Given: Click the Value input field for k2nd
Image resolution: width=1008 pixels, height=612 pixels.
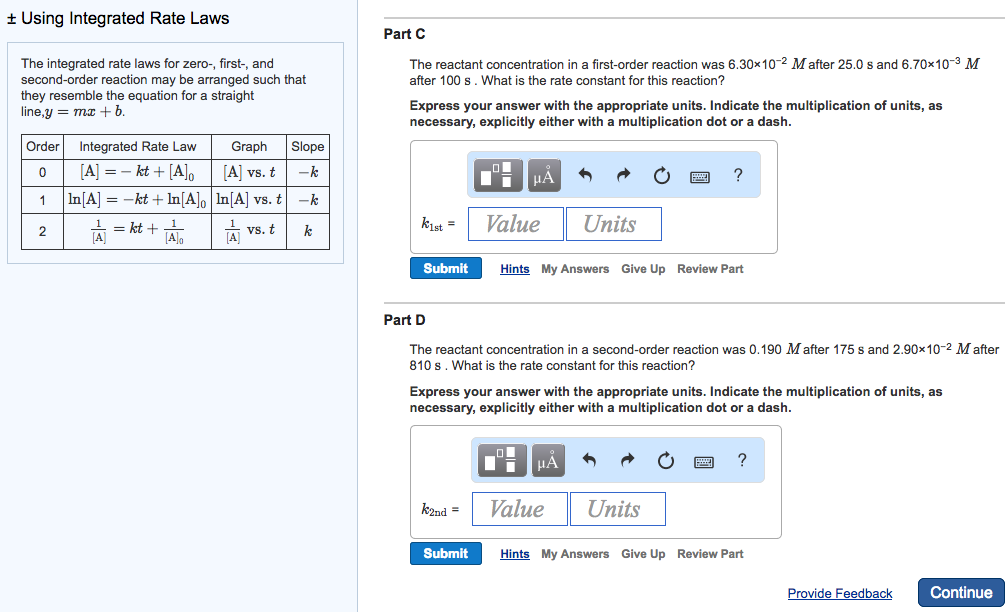Looking at the screenshot, I should click(519, 508).
